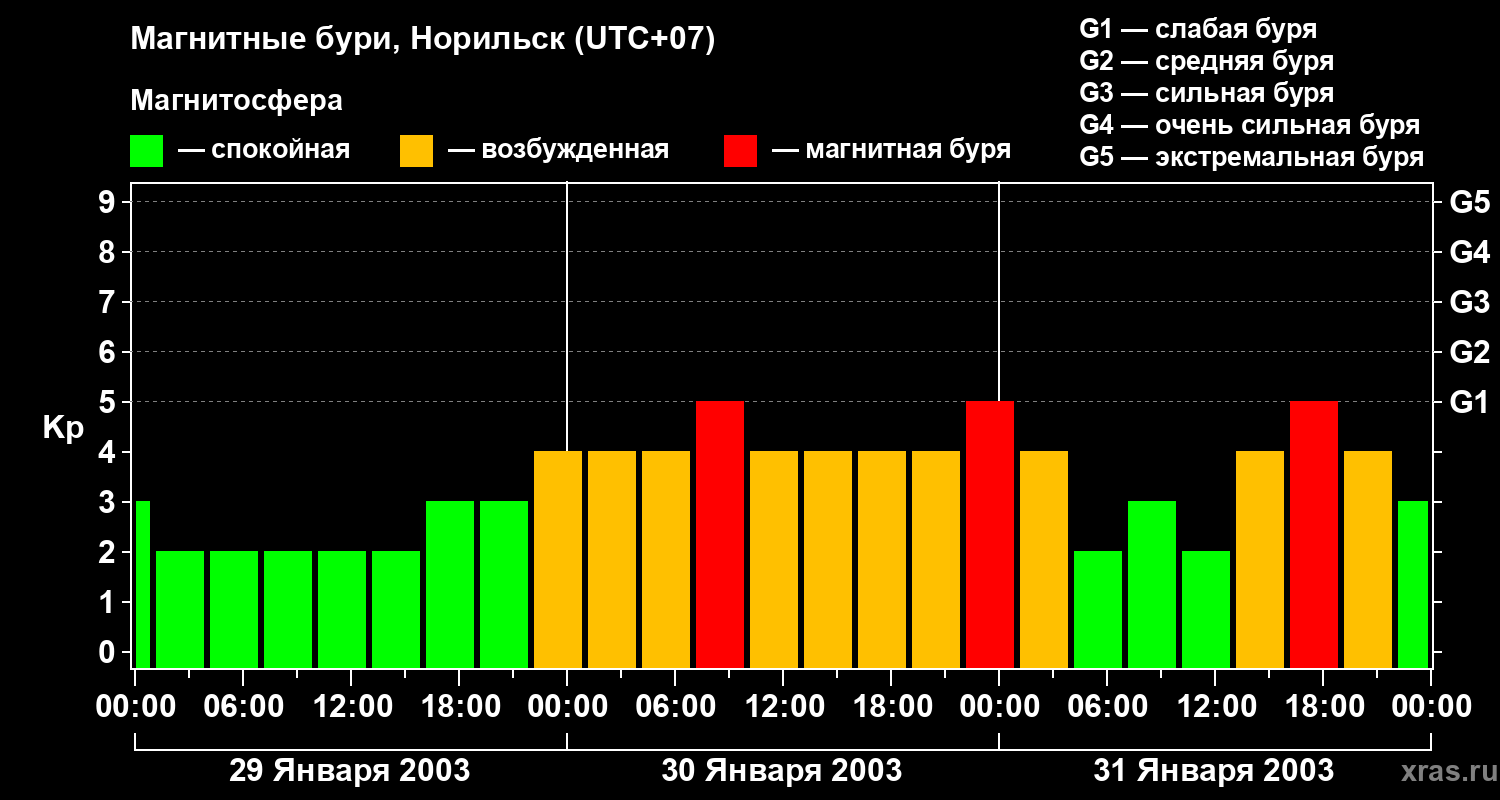Click the red Kp 5 bar on 31 January afternoon
The width and height of the screenshot is (1500, 800).
[1314, 535]
